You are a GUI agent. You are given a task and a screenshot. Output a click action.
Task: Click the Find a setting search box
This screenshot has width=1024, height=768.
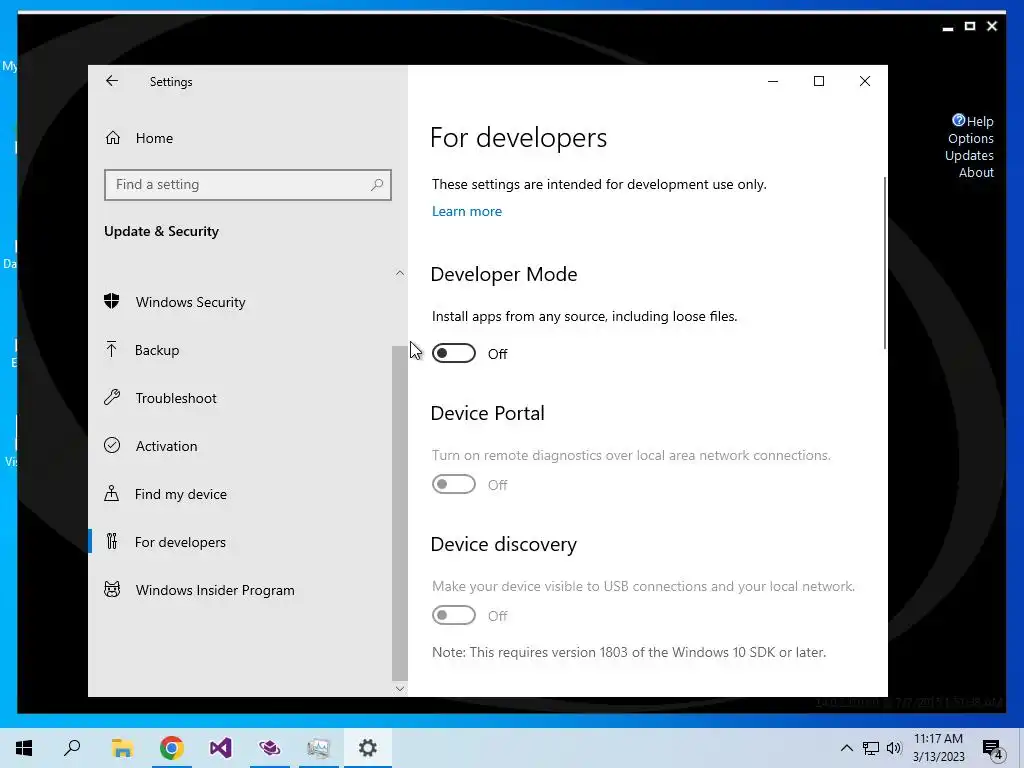(x=248, y=185)
